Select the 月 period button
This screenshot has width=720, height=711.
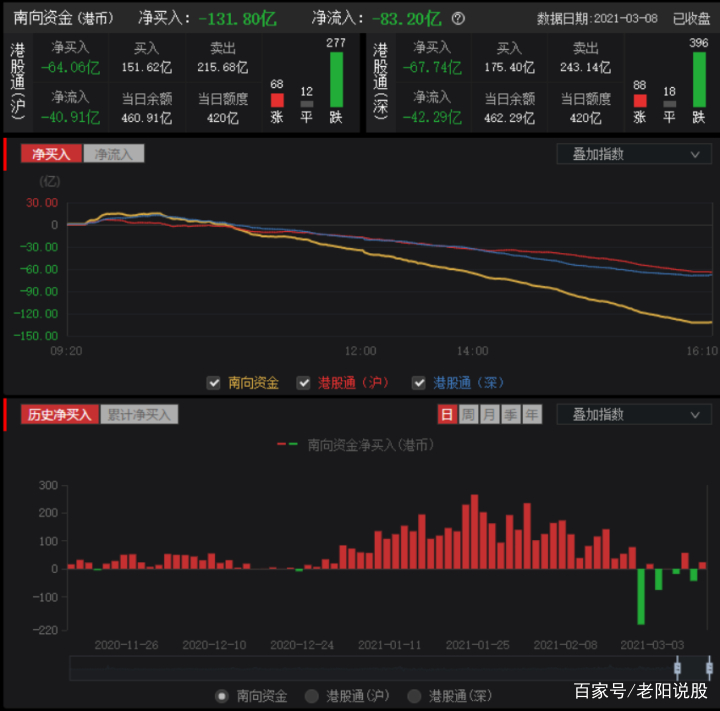coord(489,414)
